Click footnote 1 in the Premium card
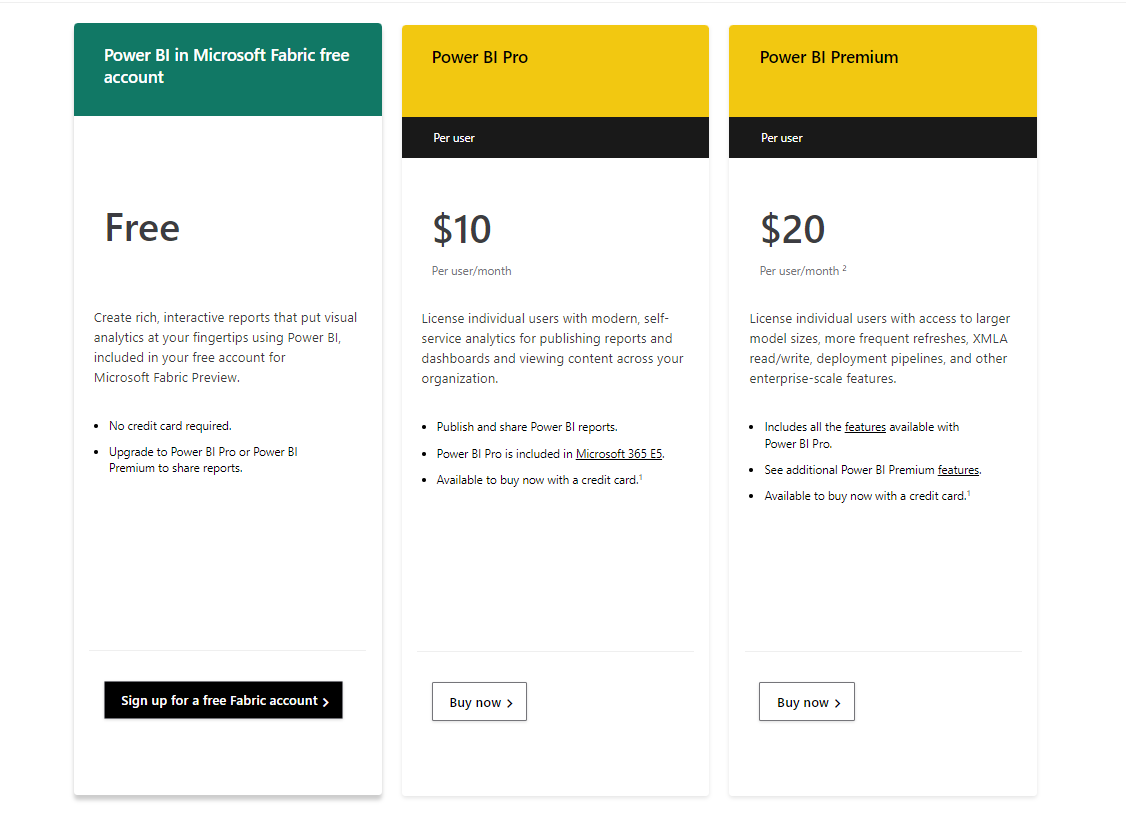1126x821 pixels. tap(968, 493)
